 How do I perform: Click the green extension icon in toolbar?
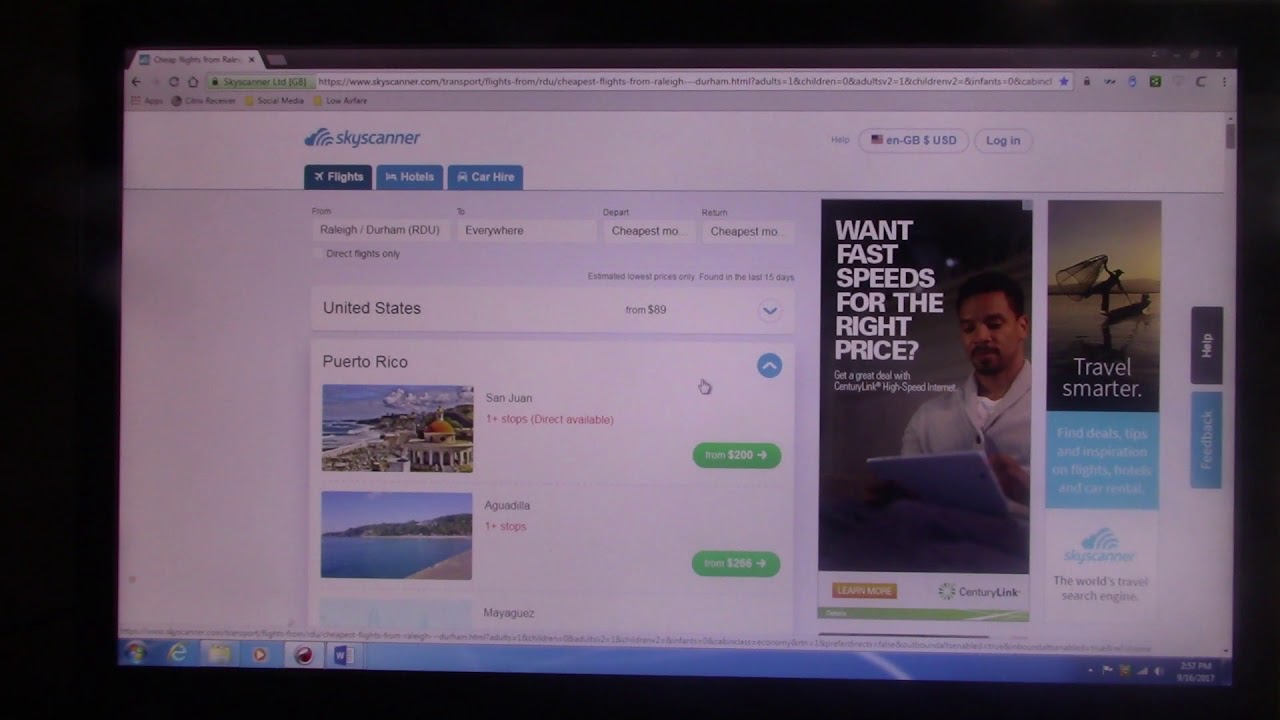tap(1155, 81)
